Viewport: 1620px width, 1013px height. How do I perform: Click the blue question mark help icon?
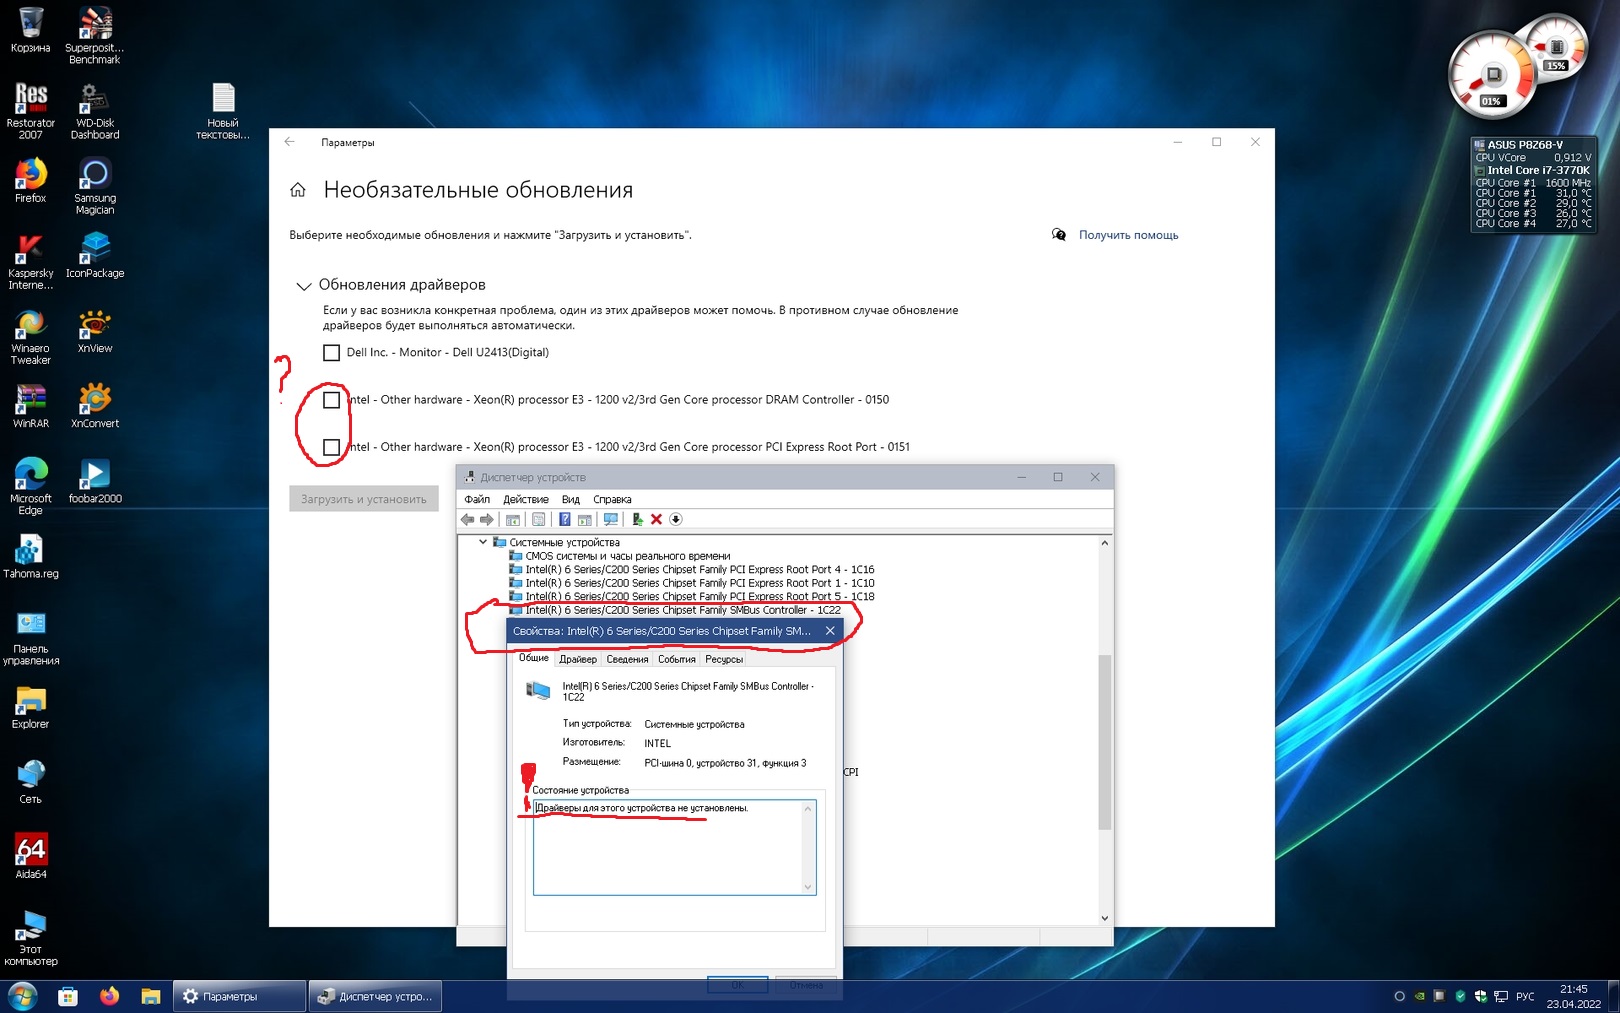pyautogui.click(x=564, y=519)
